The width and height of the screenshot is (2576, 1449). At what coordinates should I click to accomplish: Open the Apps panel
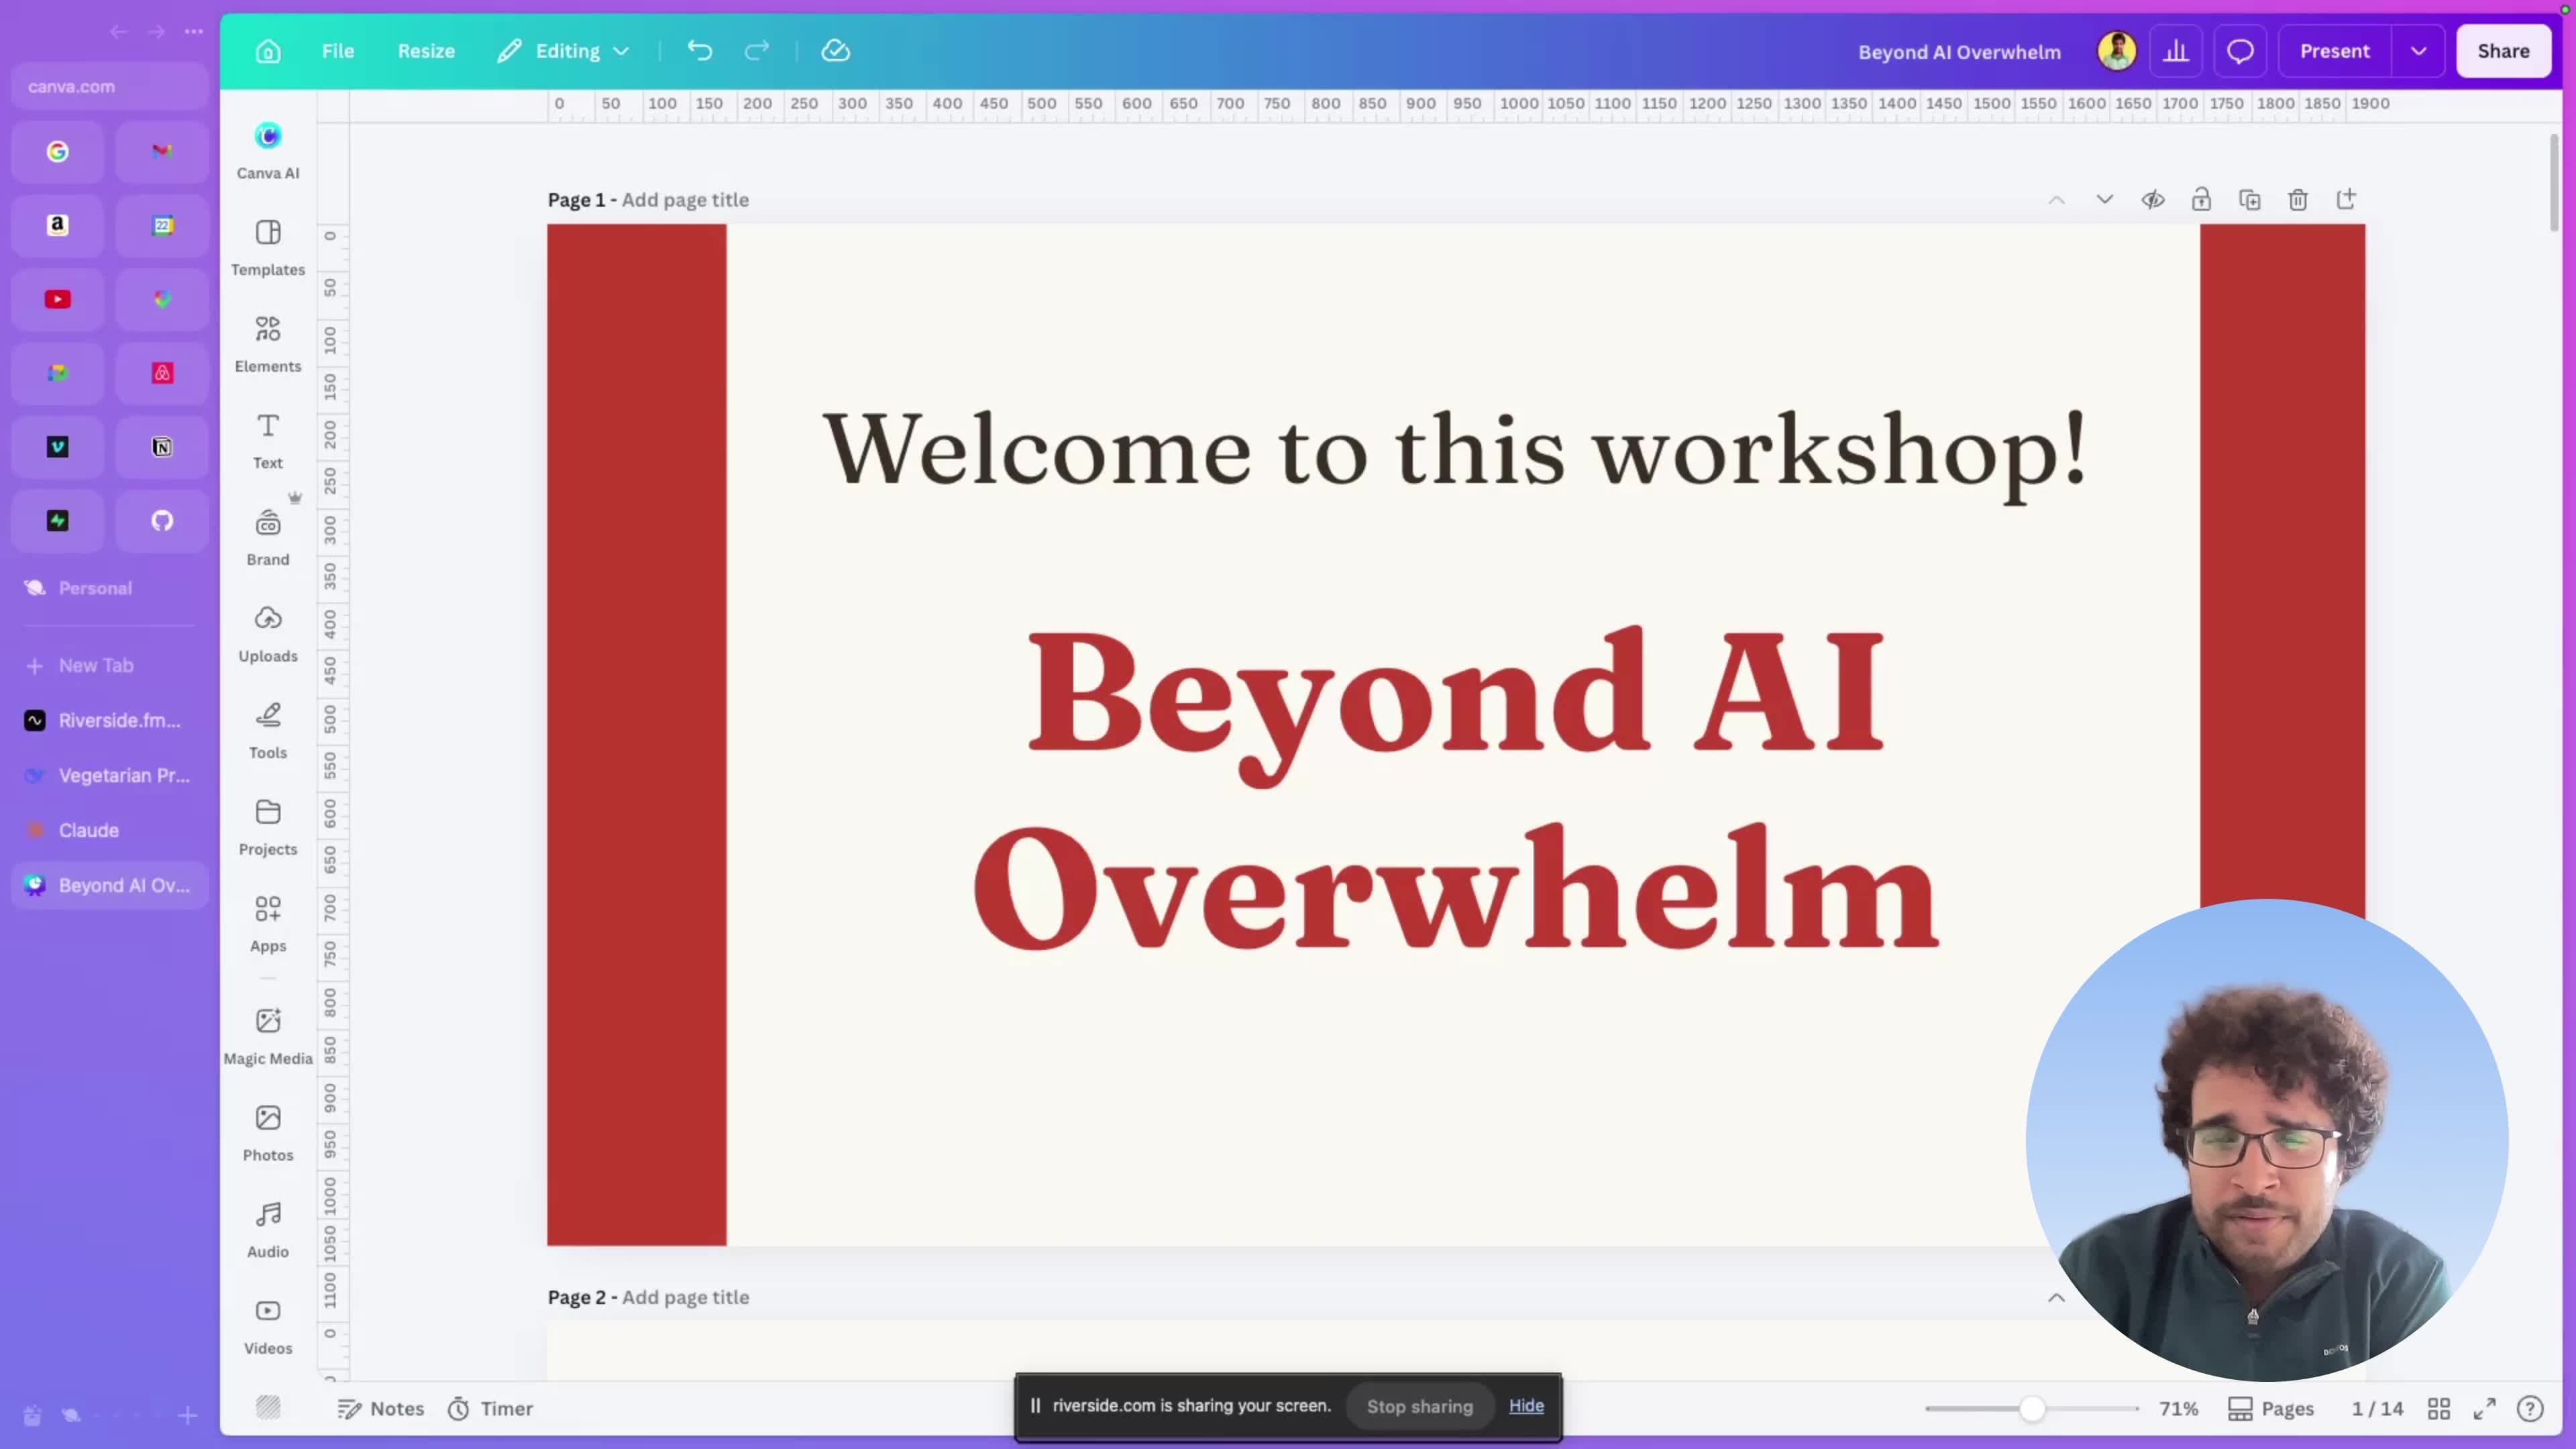coord(268,925)
